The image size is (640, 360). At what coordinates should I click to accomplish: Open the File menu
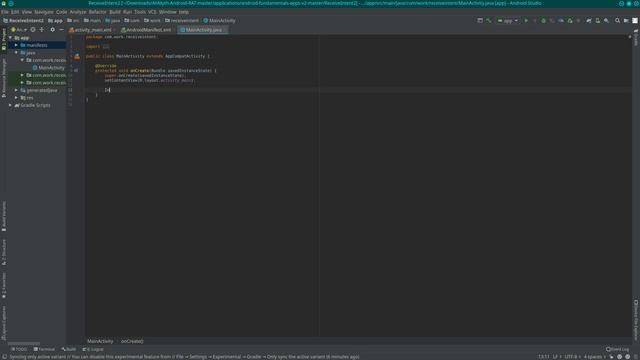pos(5,12)
